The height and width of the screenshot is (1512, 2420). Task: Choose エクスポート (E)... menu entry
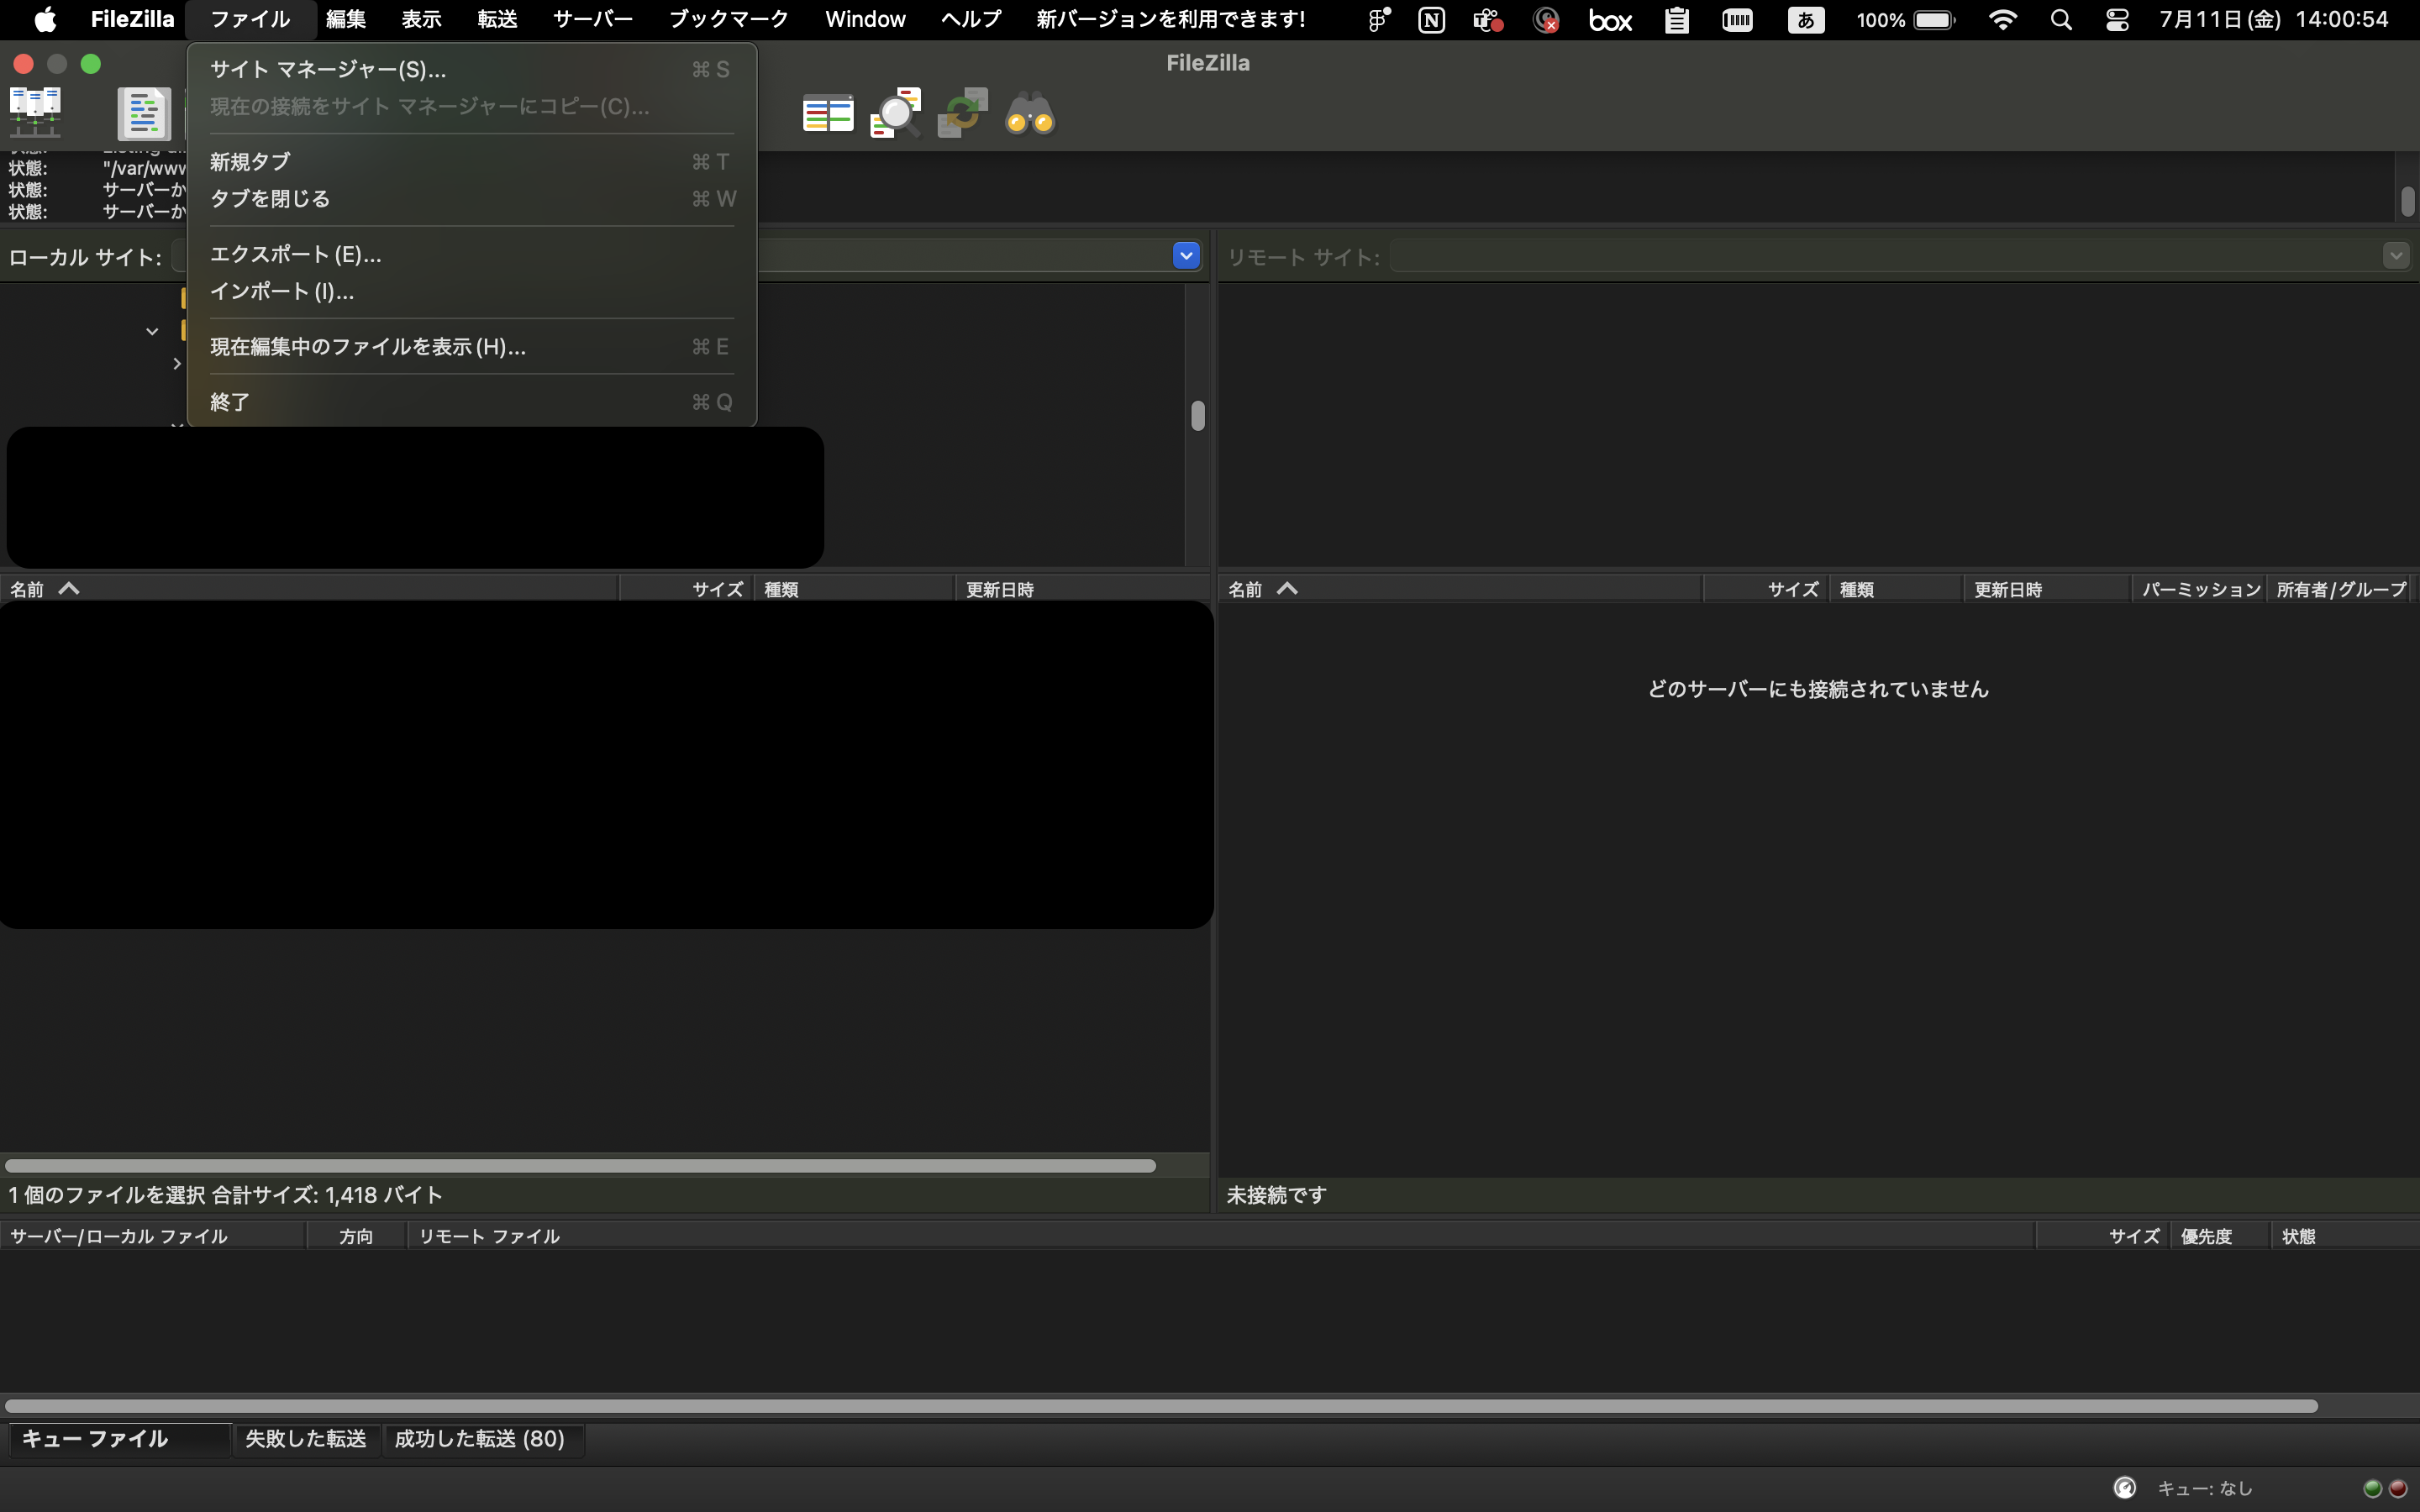tap(471, 254)
